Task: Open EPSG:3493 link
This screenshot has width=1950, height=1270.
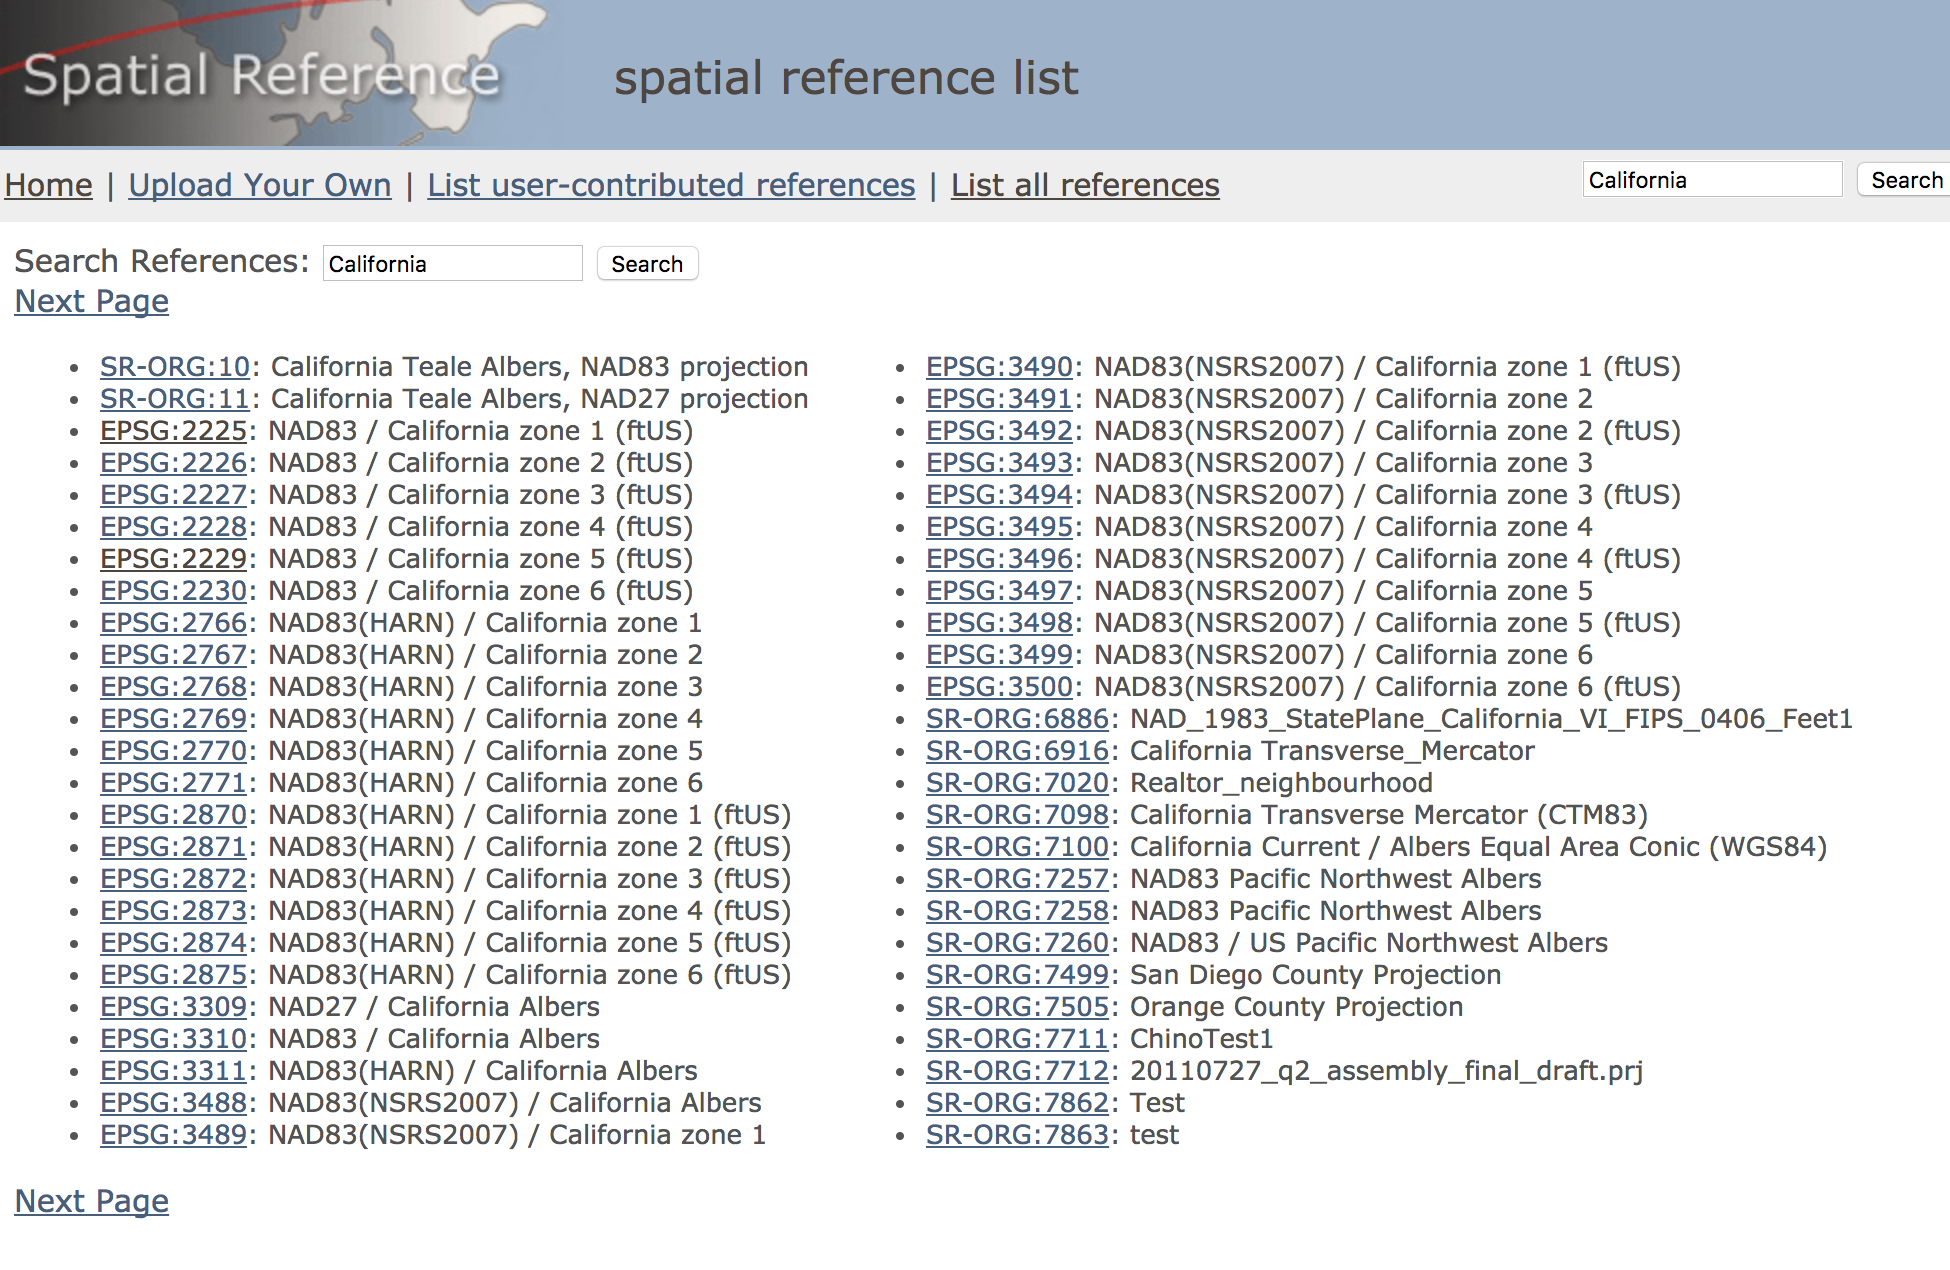Action: (x=1000, y=463)
